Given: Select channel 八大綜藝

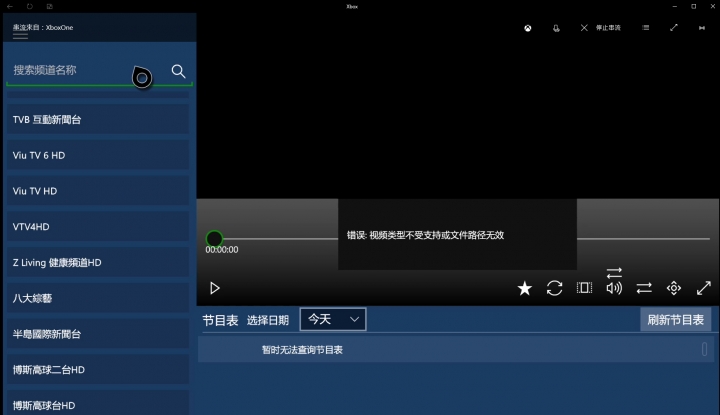Looking at the screenshot, I should click(x=98, y=298).
